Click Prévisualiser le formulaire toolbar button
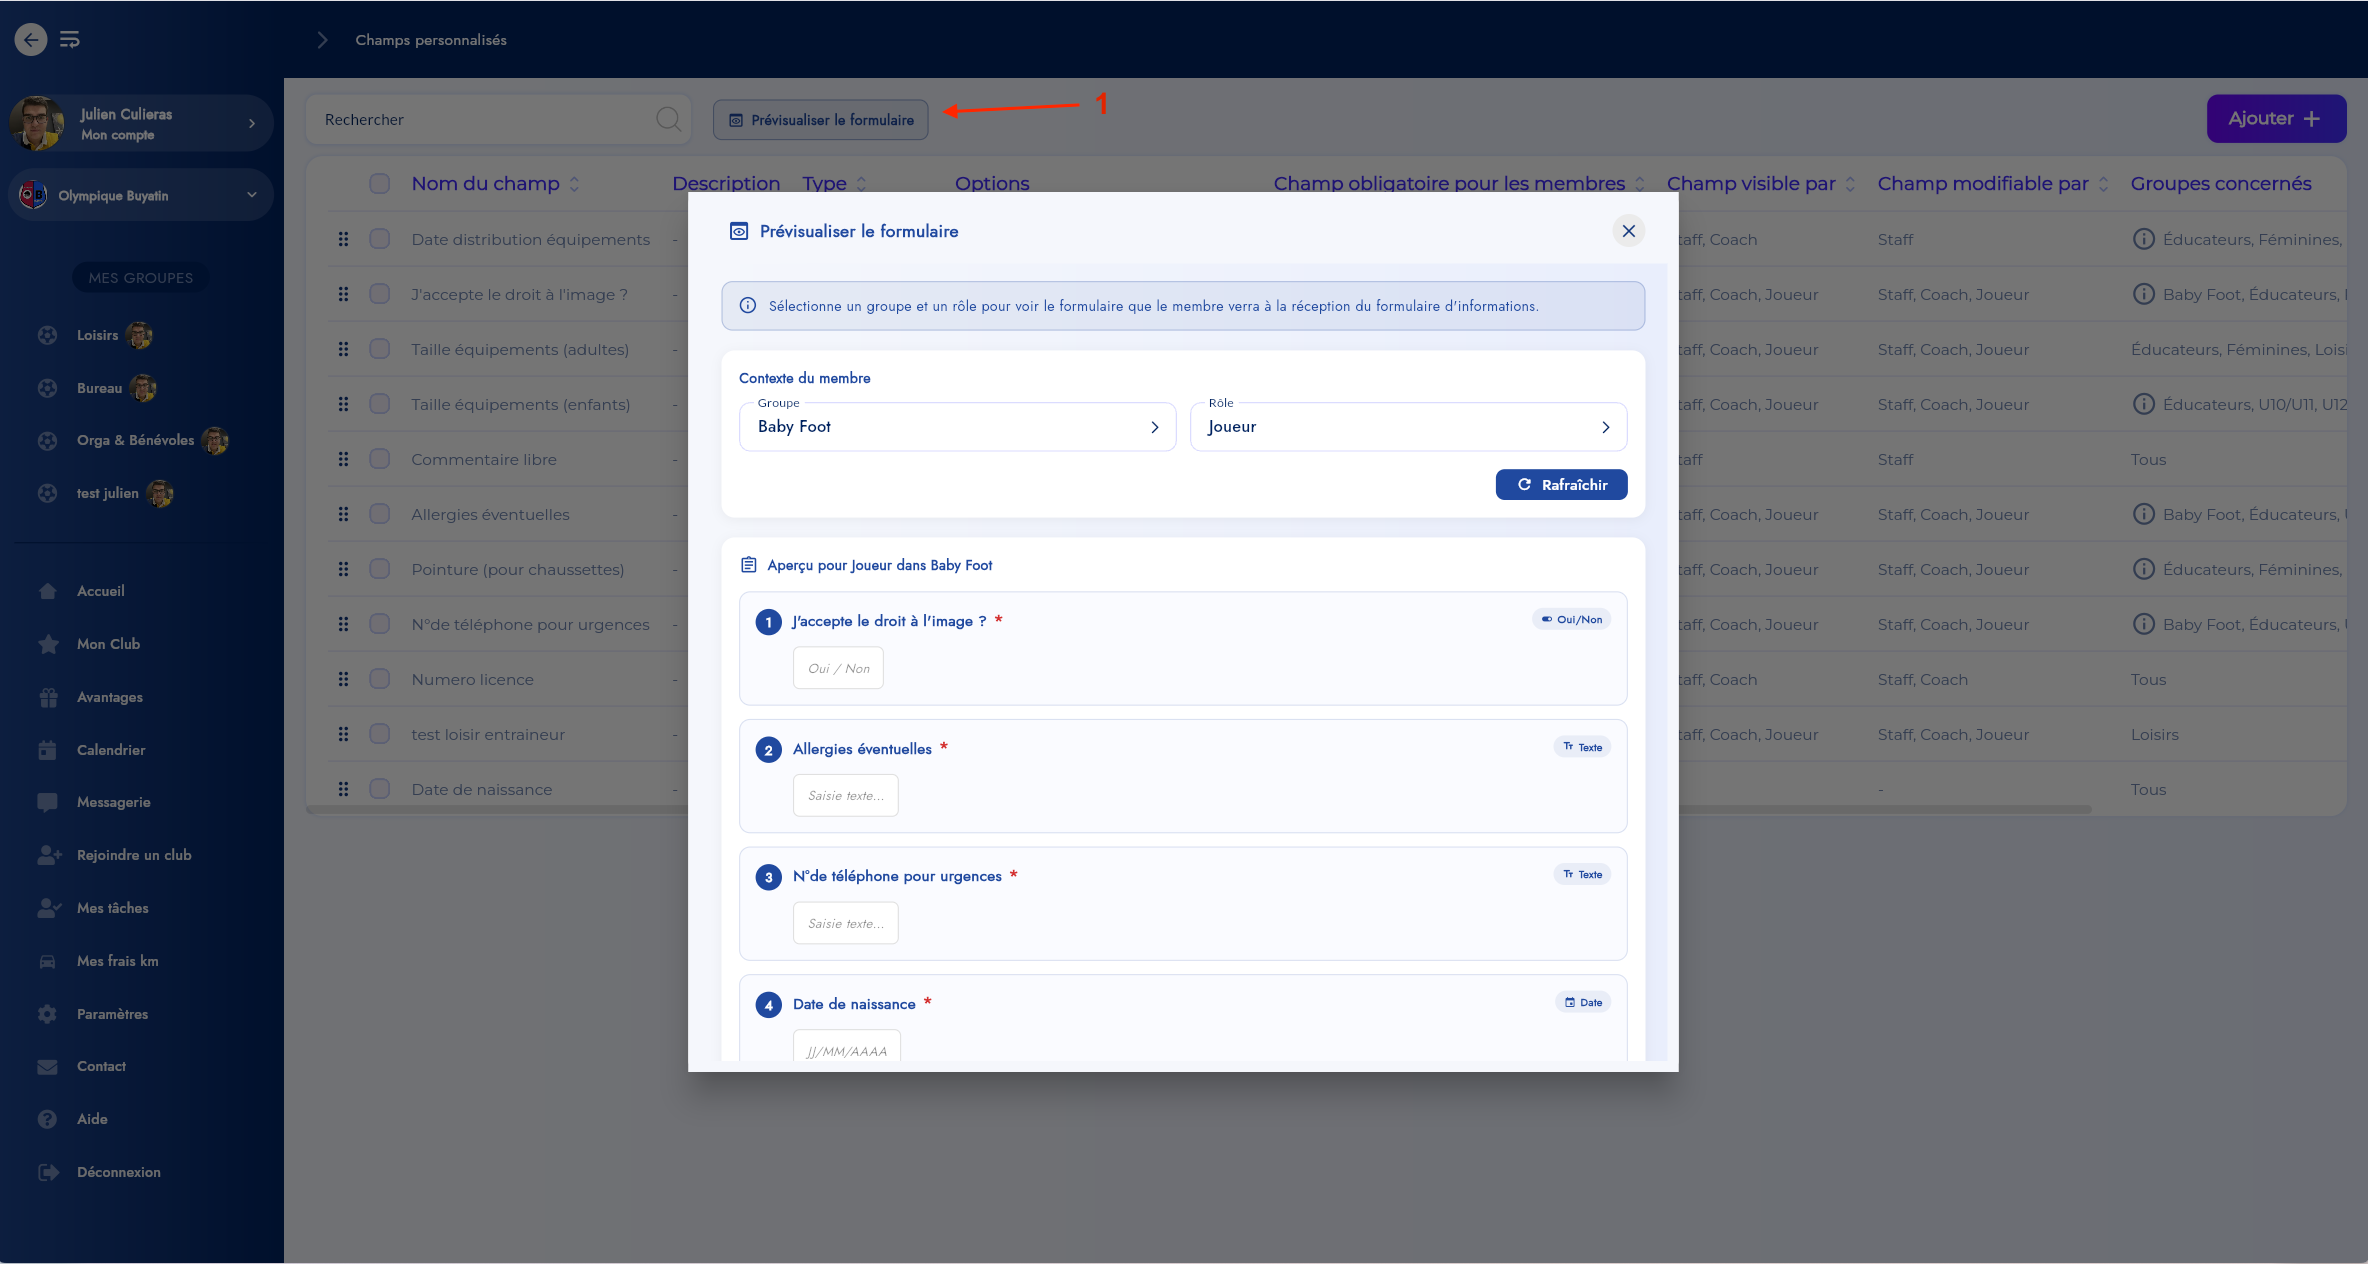 820,120
